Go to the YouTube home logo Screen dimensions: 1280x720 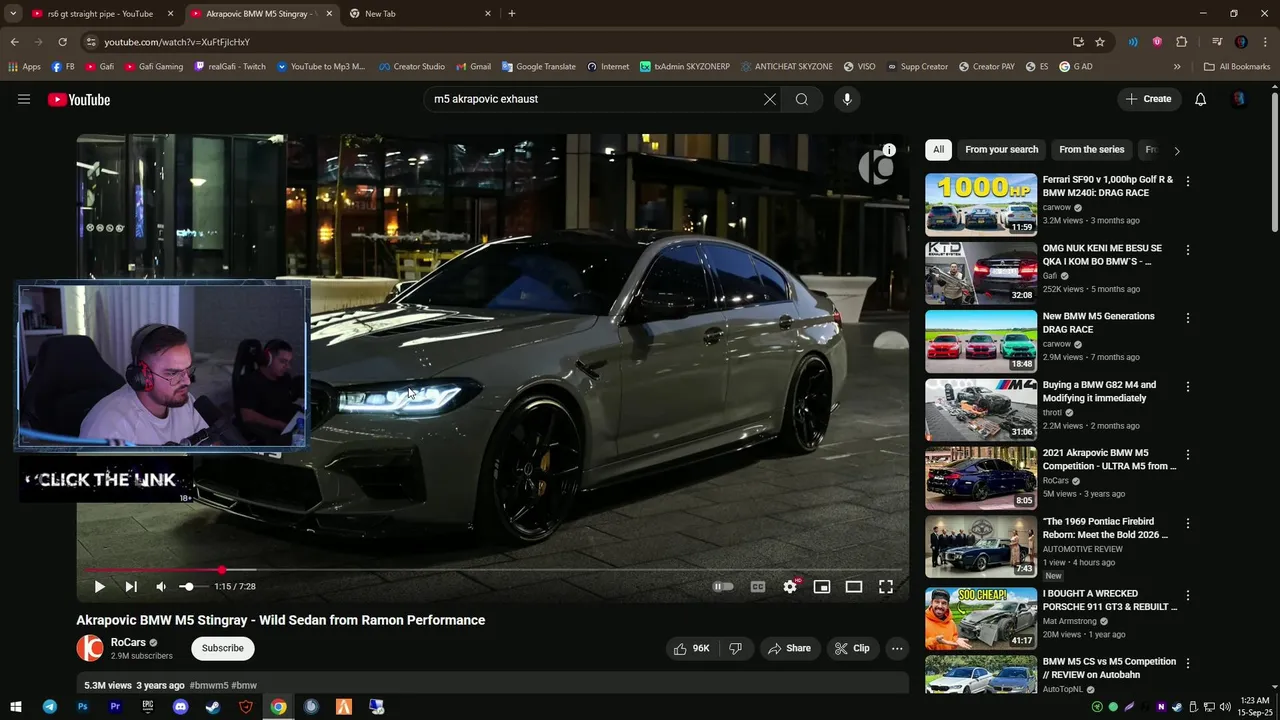(x=79, y=99)
